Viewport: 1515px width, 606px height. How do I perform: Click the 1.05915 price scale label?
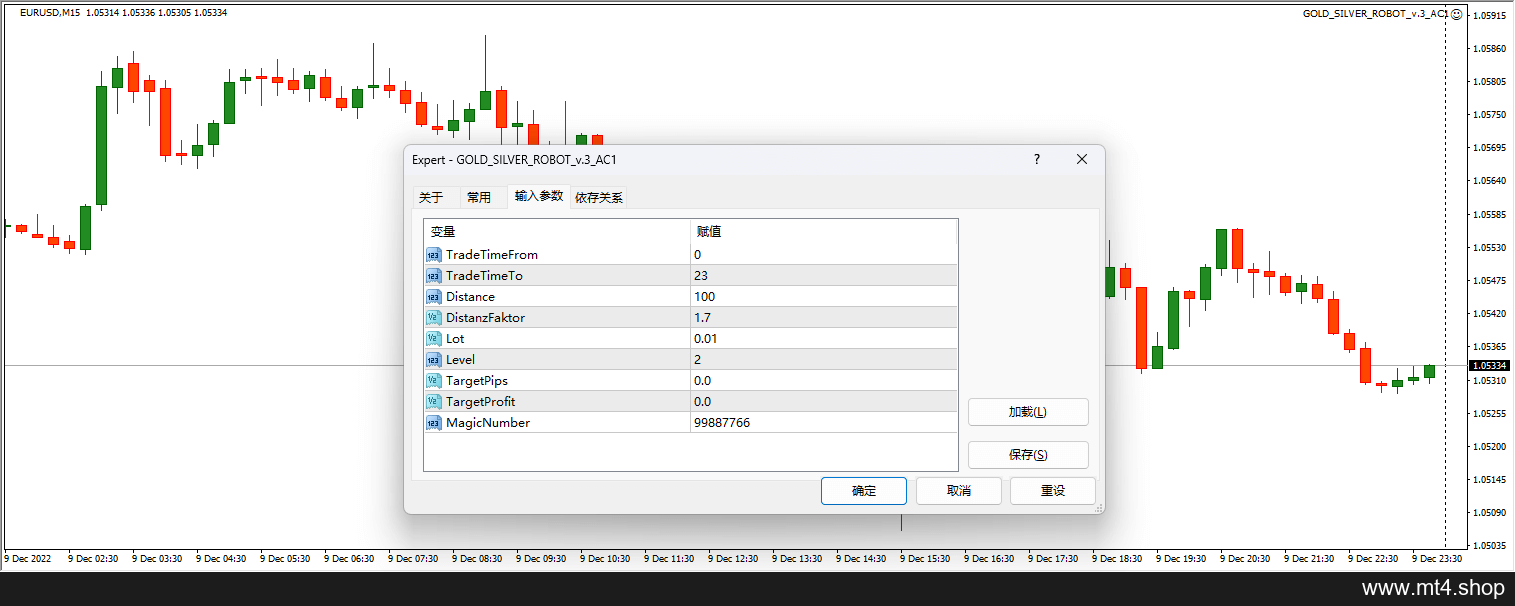[x=1491, y=16]
